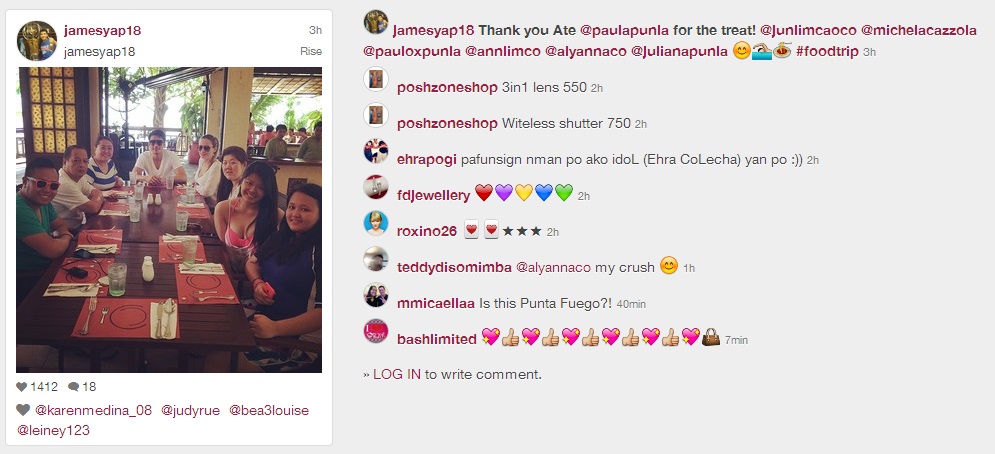This screenshot has height=454, width=995.
Task: Open mmicaellaa commenter avatar
Action: [376, 295]
